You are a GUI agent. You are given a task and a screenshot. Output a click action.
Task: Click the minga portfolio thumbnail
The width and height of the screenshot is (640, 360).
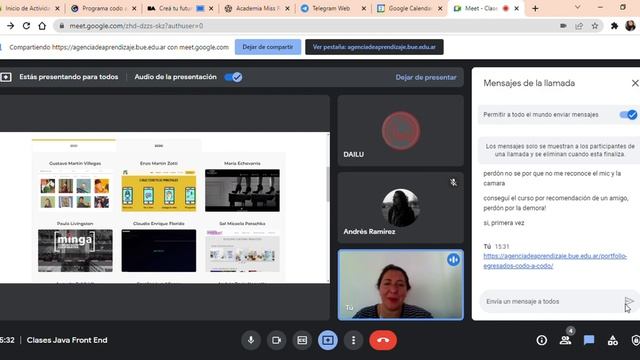[75, 251]
